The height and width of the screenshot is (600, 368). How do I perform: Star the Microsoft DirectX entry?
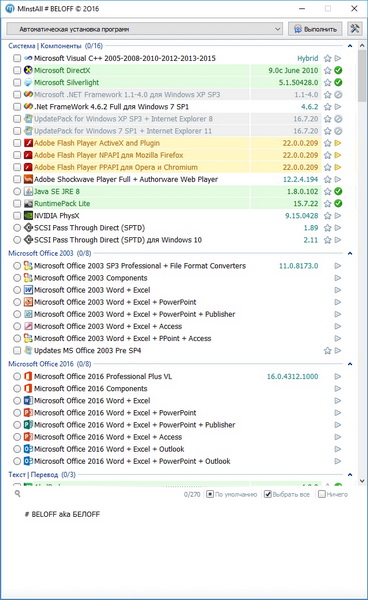[327, 70]
